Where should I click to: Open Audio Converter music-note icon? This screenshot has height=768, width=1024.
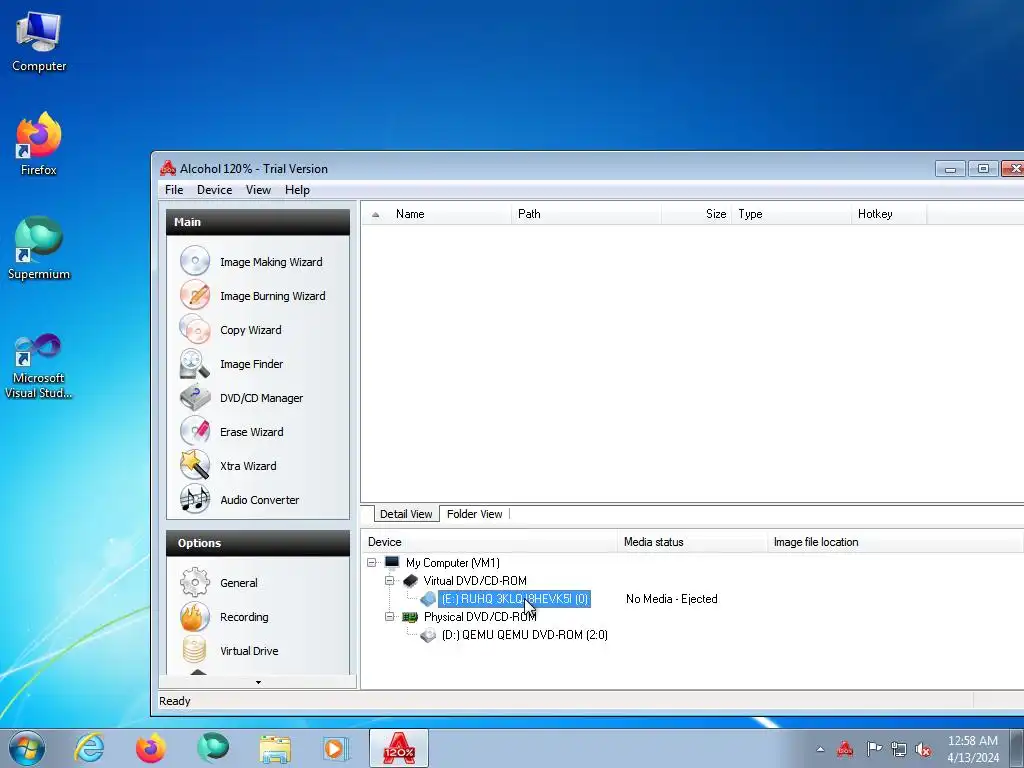[195, 500]
